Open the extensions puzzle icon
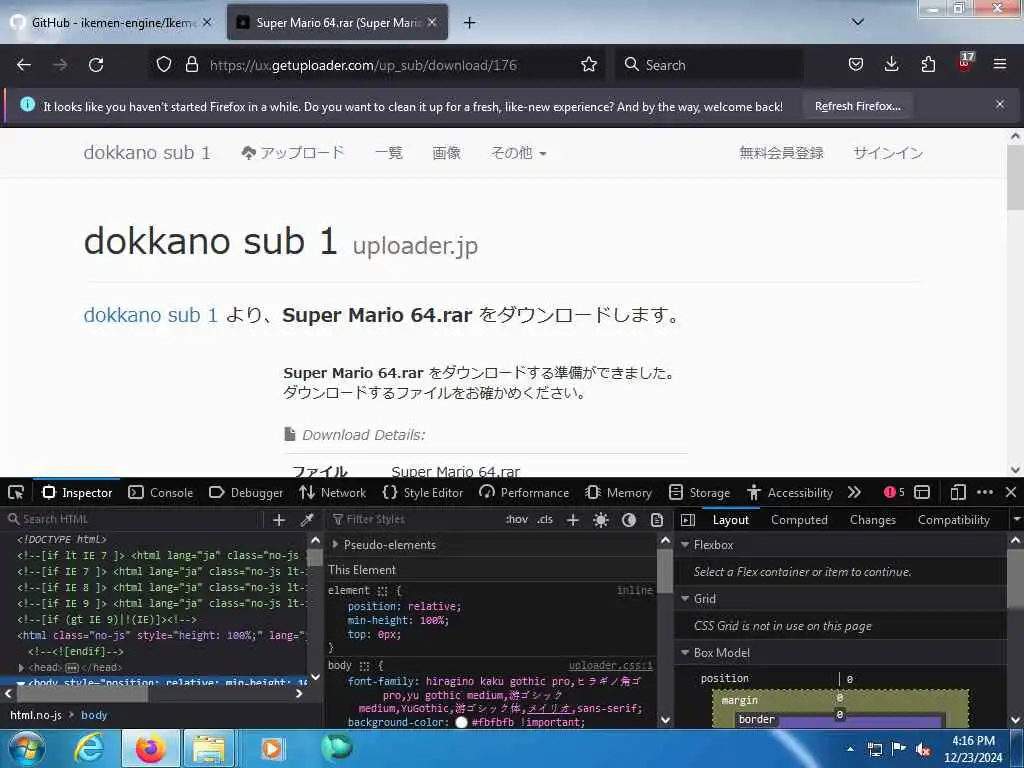Screen dimensions: 1024x768 [x=928, y=65]
